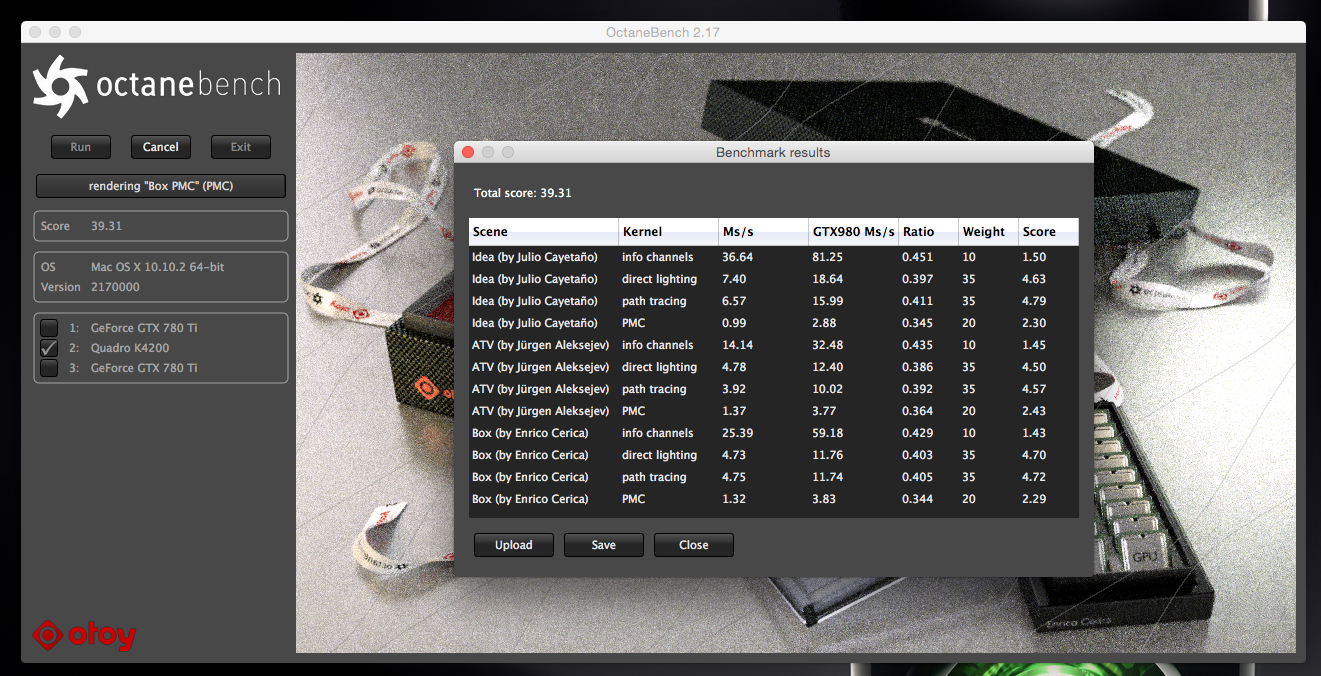Select the Box PMC row
This screenshot has width=1321, height=676.
(773, 499)
